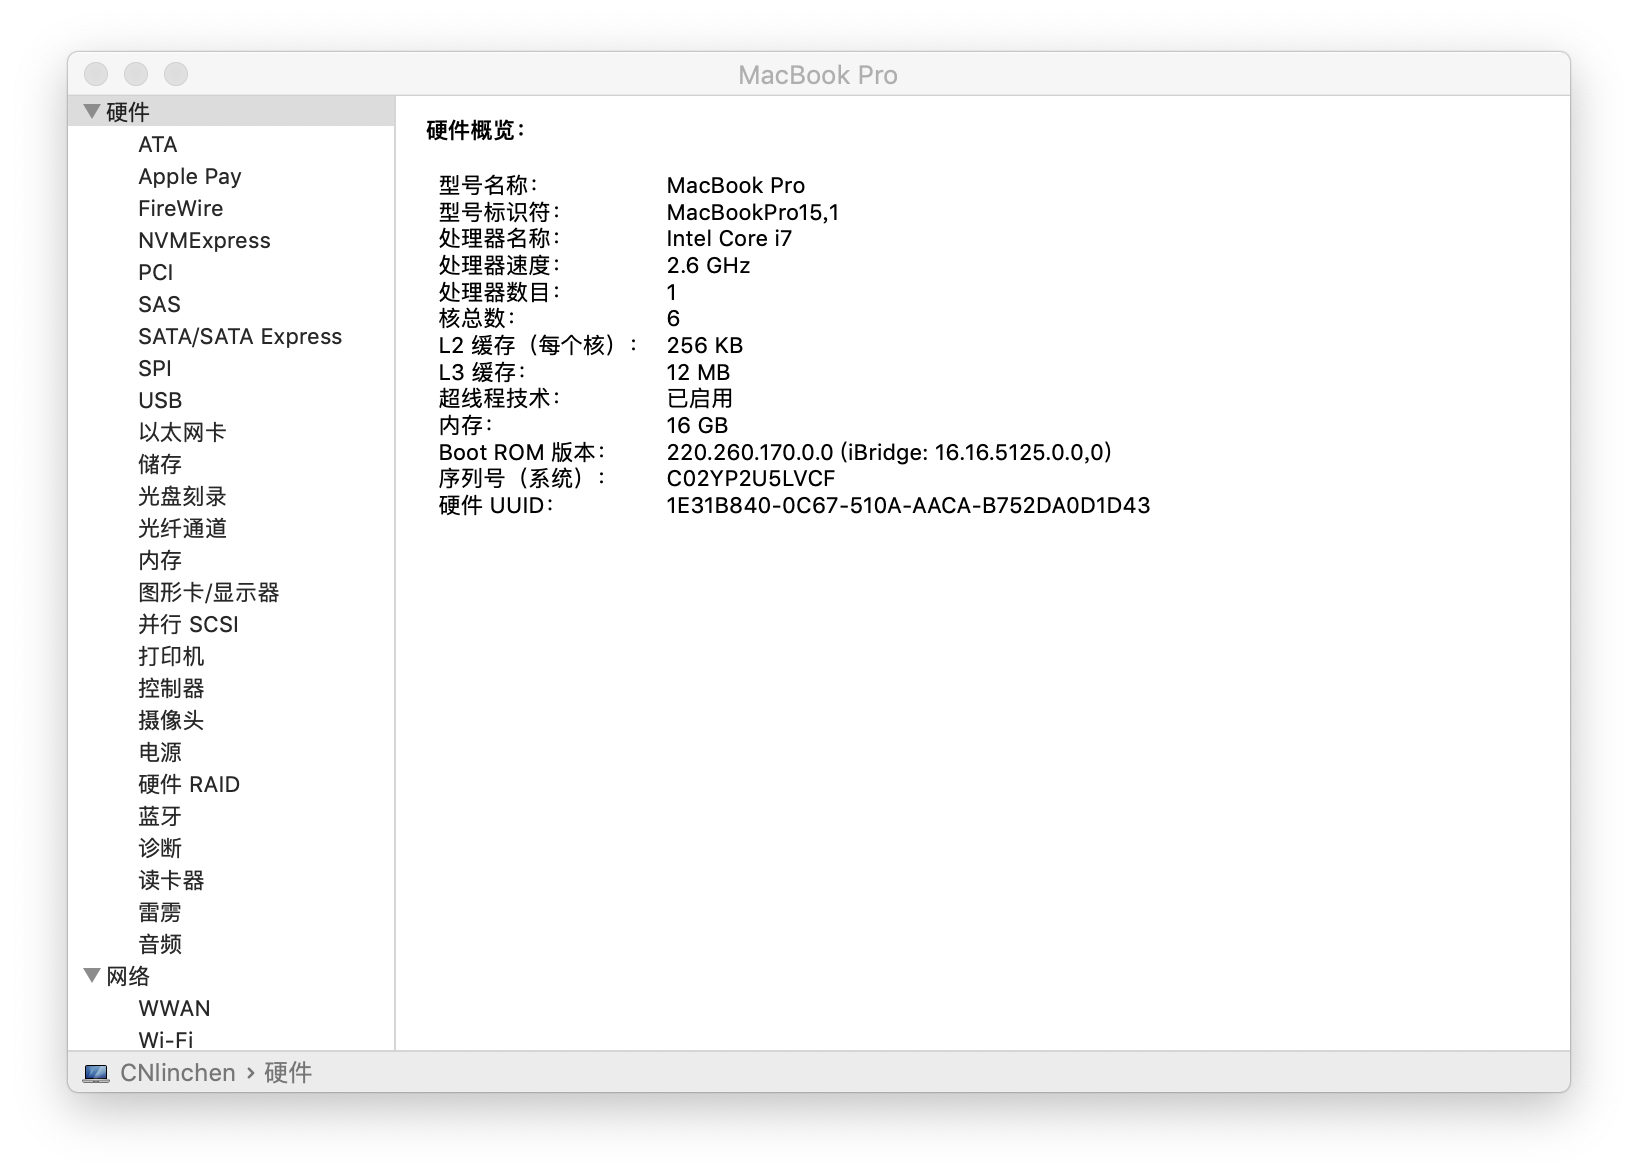Click the hardware UUID value
The height and width of the screenshot is (1176, 1638).
coord(908,505)
